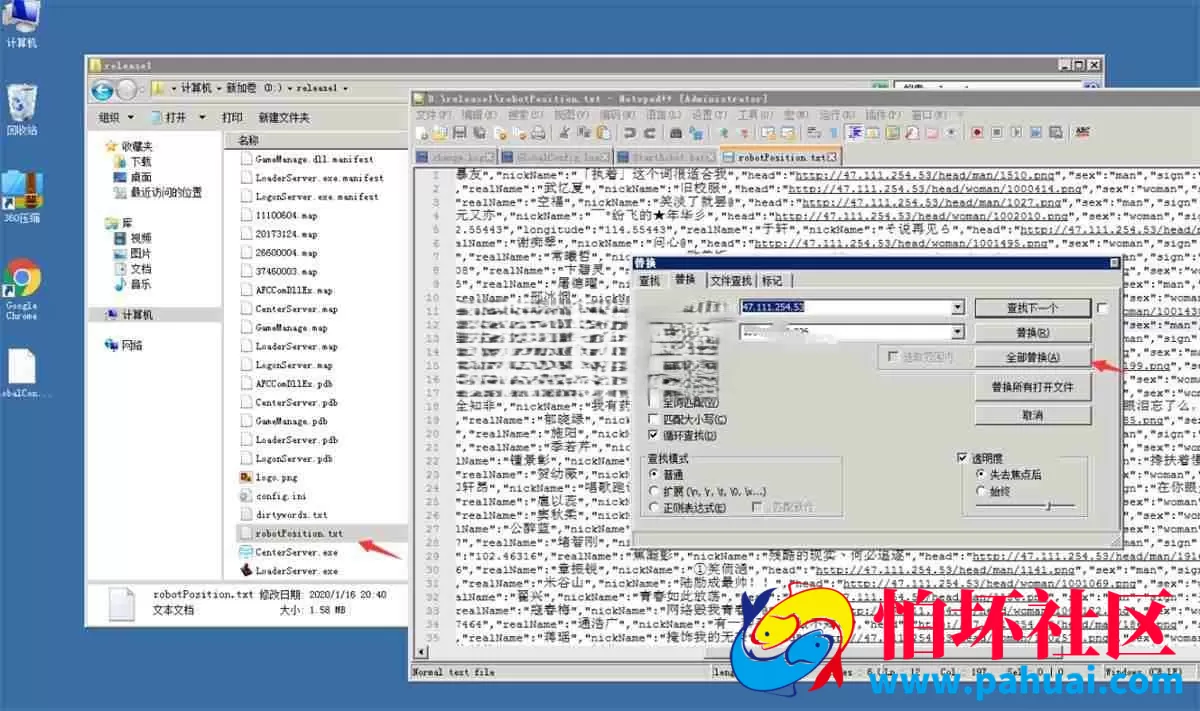Click the Undo arrow icon in toolbar

629,133
